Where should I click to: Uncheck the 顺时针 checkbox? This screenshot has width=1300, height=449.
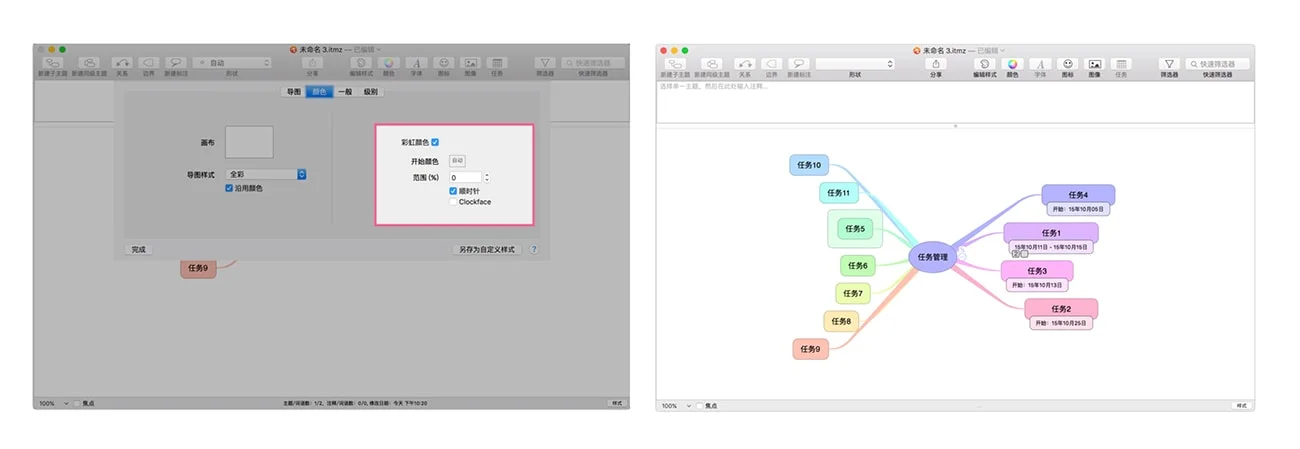453,191
